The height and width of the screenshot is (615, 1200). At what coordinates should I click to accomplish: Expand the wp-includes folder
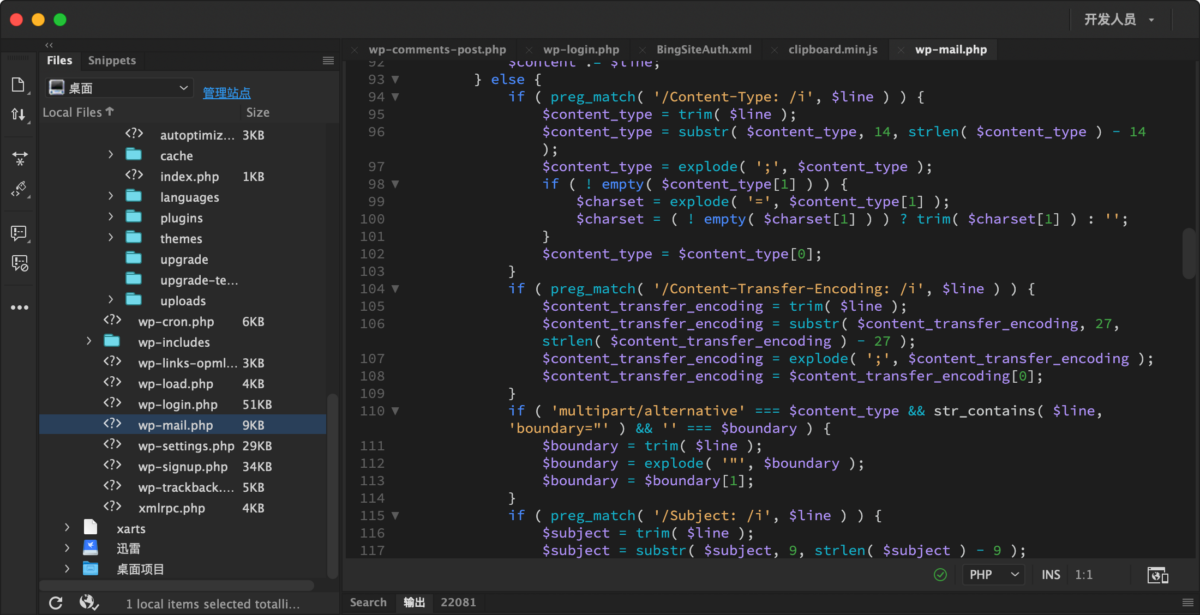(x=89, y=342)
